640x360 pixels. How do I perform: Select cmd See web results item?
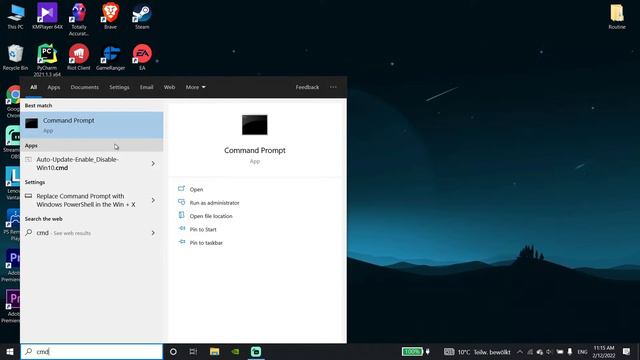coord(84,233)
